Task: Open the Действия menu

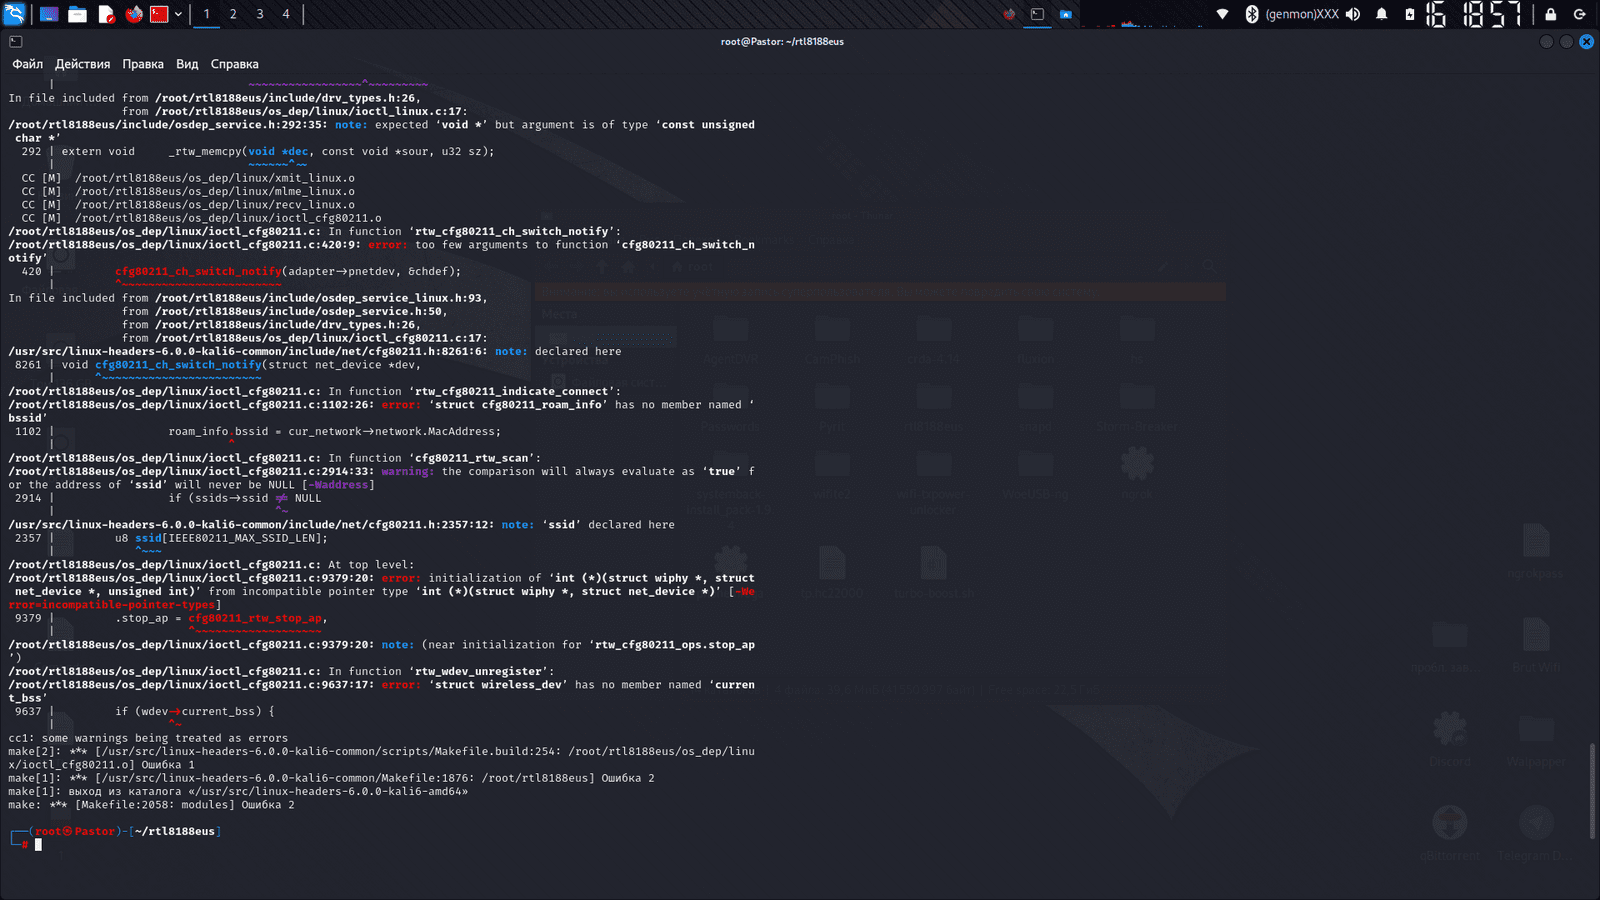Action: click(x=82, y=64)
